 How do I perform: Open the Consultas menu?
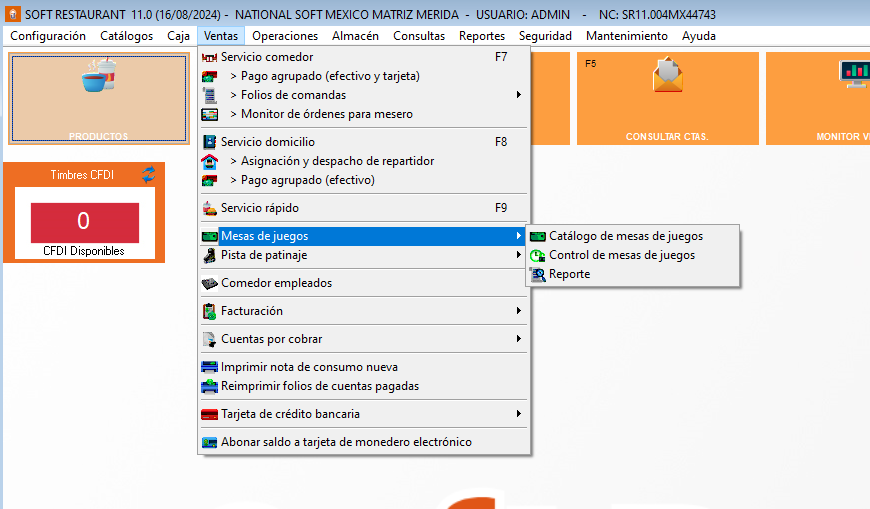pos(419,36)
